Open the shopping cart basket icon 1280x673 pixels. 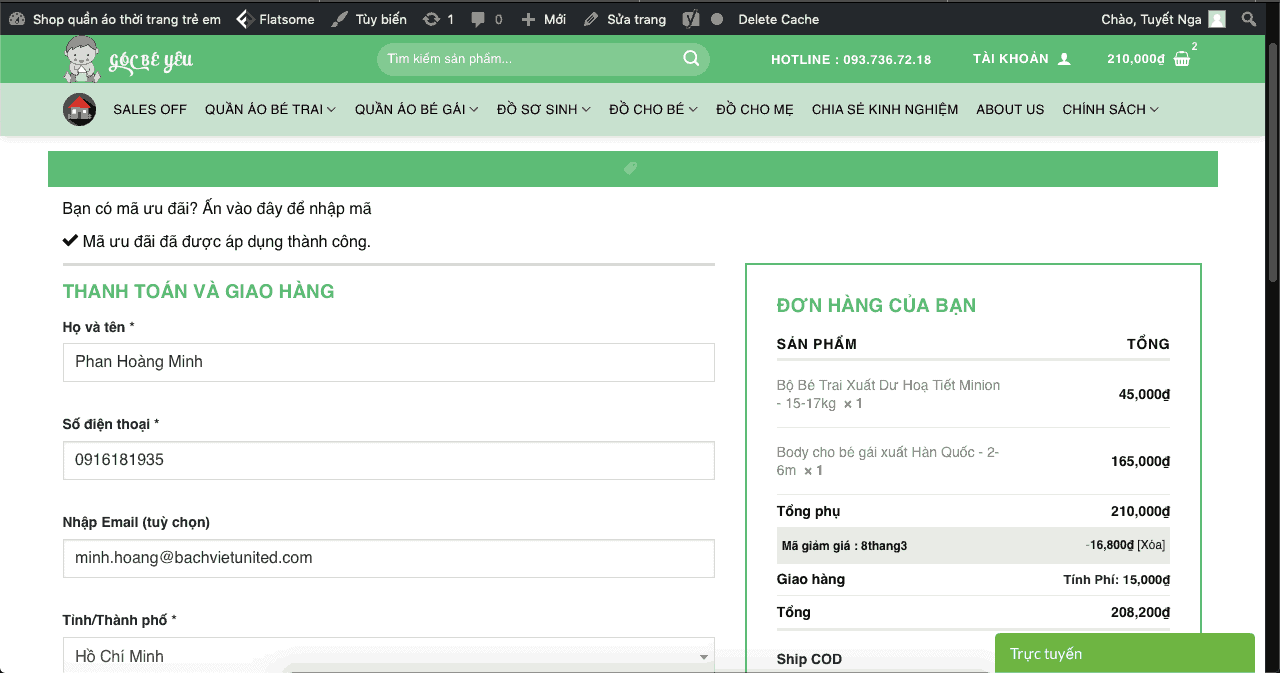click(x=1182, y=59)
